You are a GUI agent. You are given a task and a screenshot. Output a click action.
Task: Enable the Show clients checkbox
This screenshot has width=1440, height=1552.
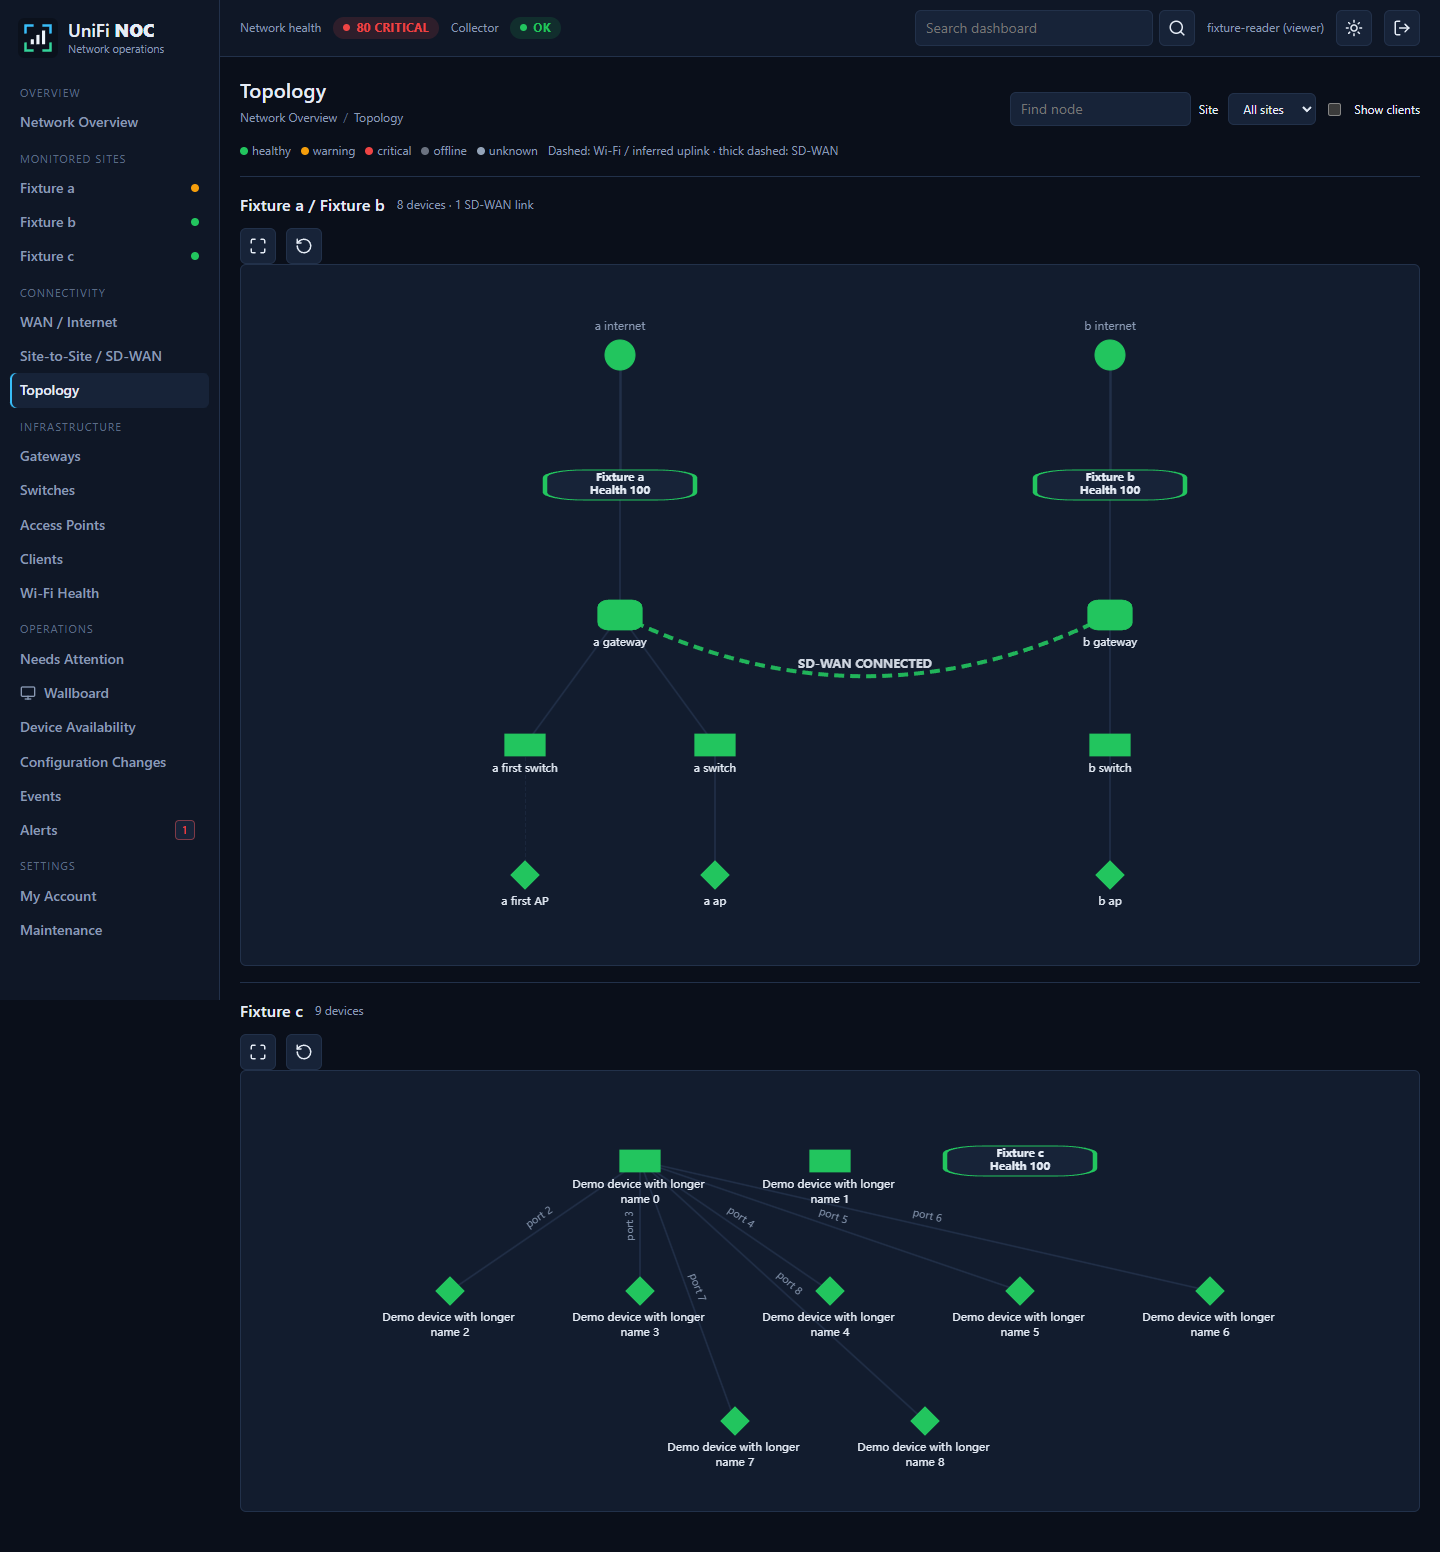tap(1334, 109)
